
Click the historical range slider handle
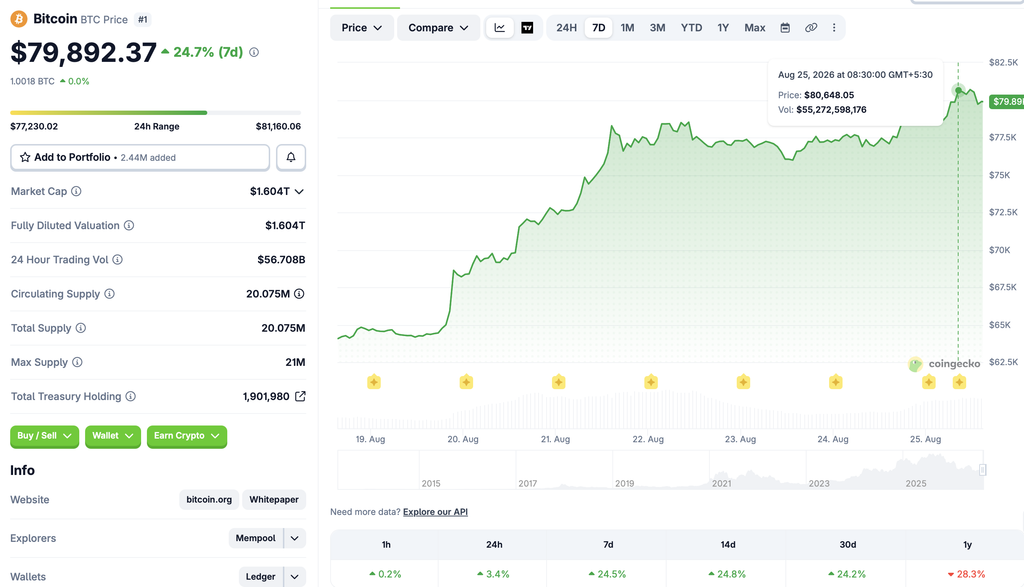pyautogui.click(x=982, y=470)
